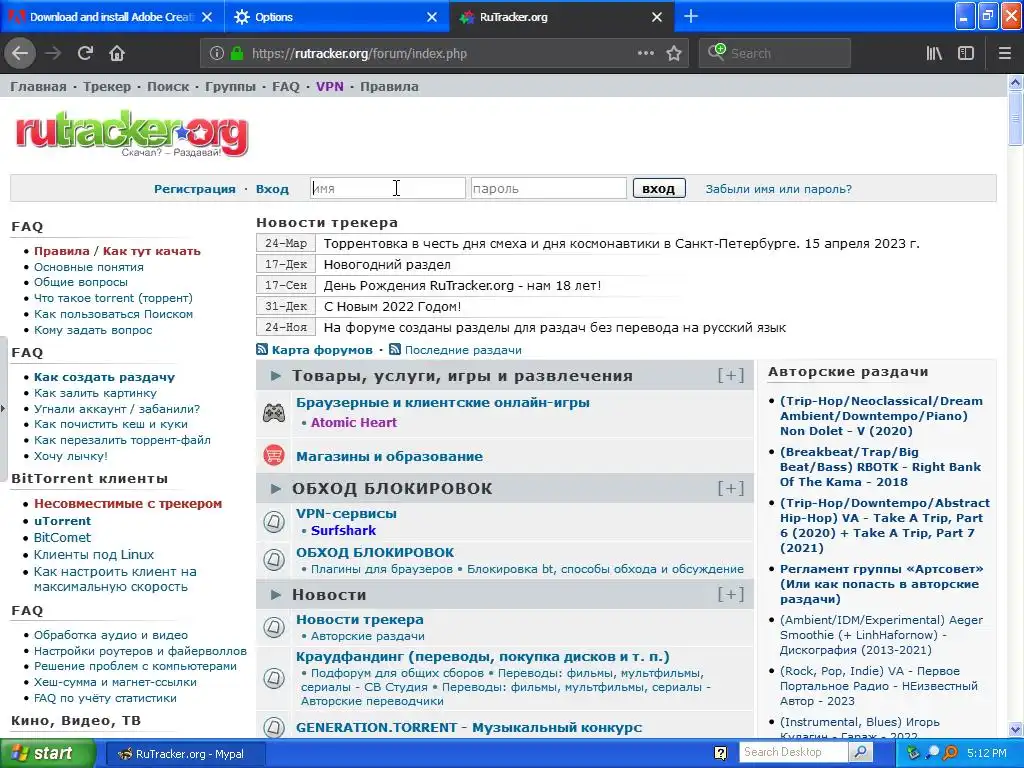Open Несовместимые с трекером link
The width and height of the screenshot is (1024, 768).
128,504
